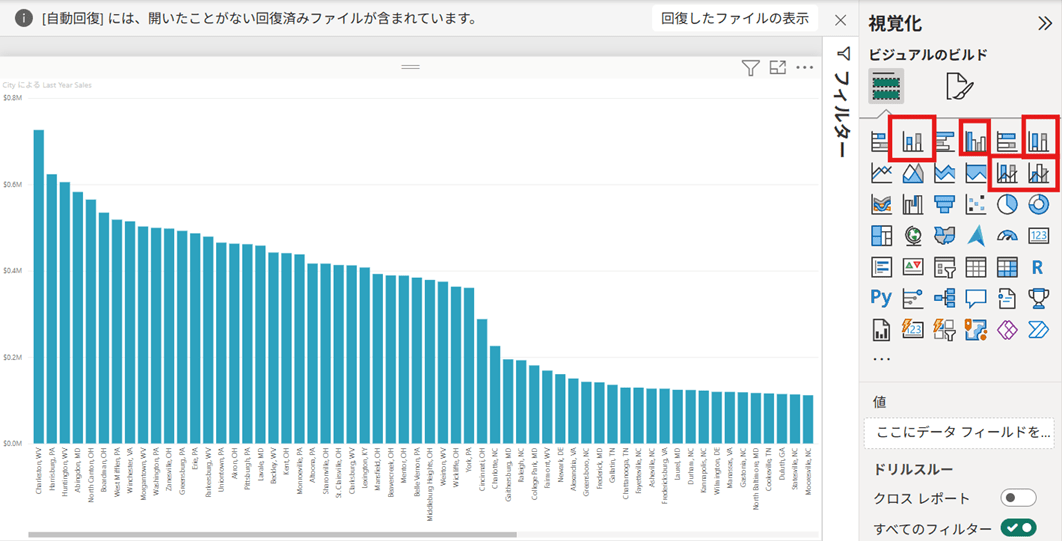Click the 値 data field well
1062x541 pixels.
(958, 433)
